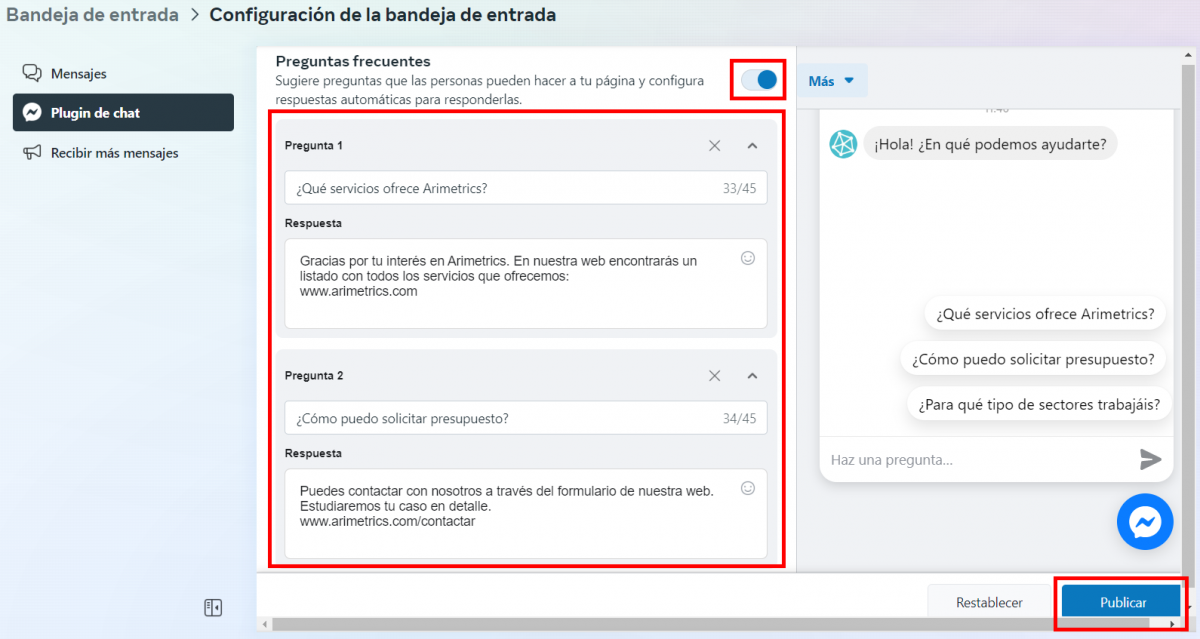Remove Pregunta 2 with the X icon
The width and height of the screenshot is (1200, 639).
click(x=714, y=376)
